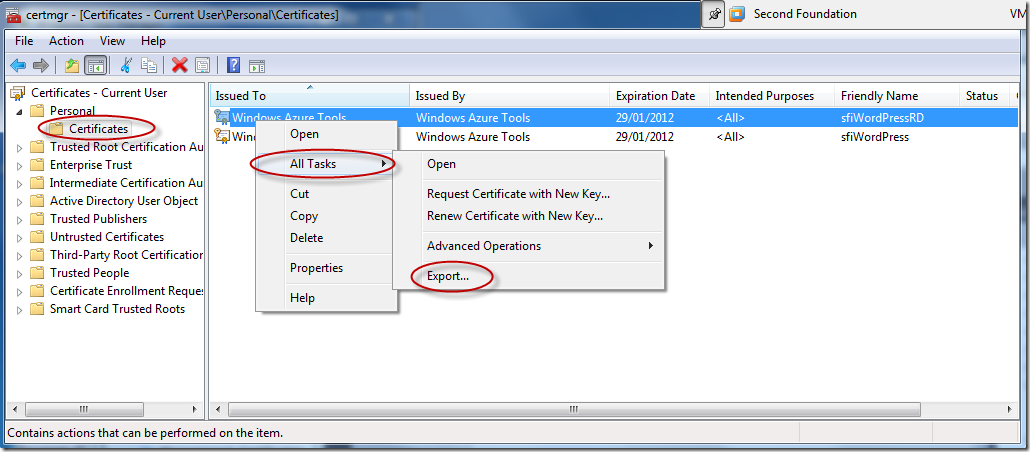
Task: Click right arrow of tree pane scrollbar
Action: [x=194, y=409]
